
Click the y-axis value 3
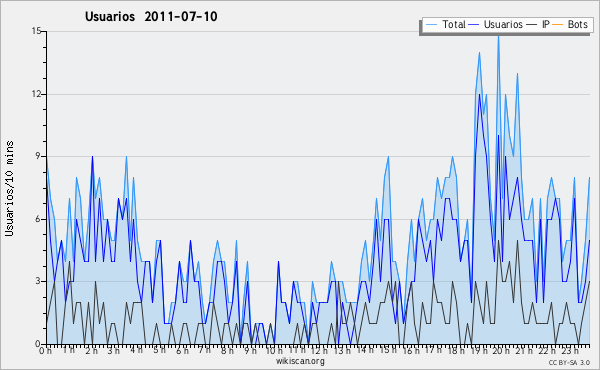coord(38,281)
